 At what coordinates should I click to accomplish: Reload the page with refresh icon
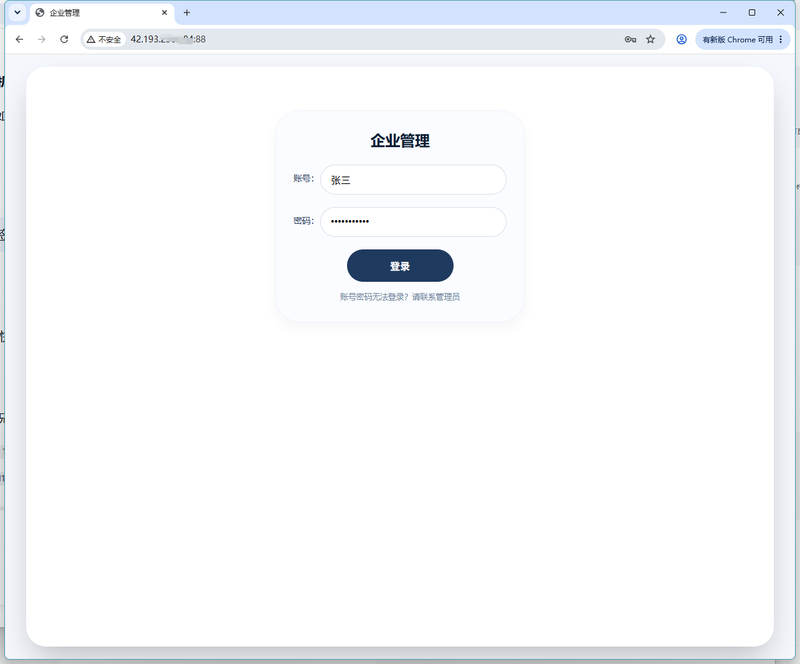point(64,39)
